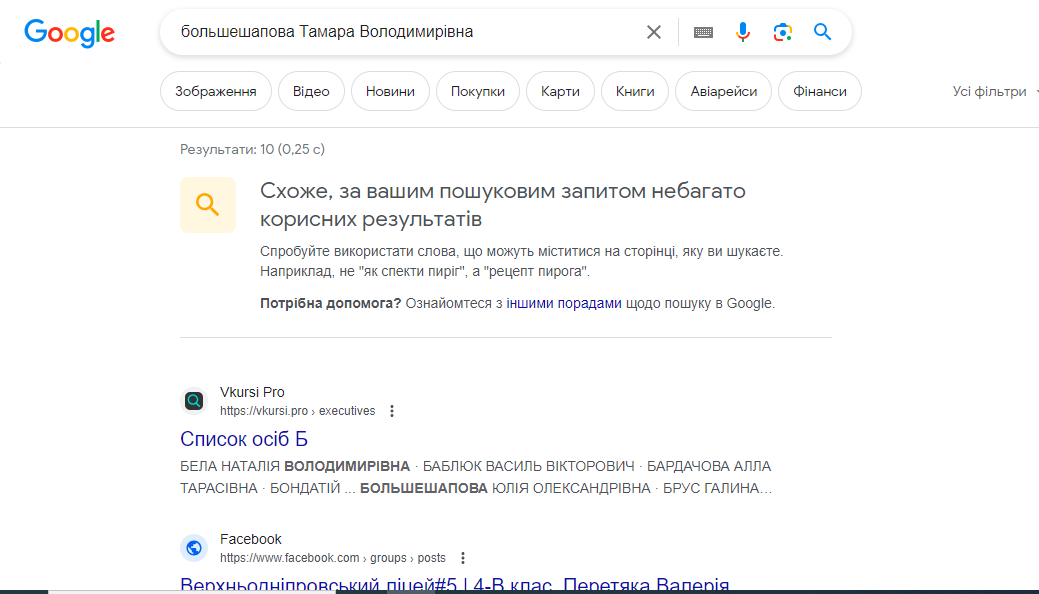Click the Vkursi Pro site favicon

pyautogui.click(x=193, y=400)
